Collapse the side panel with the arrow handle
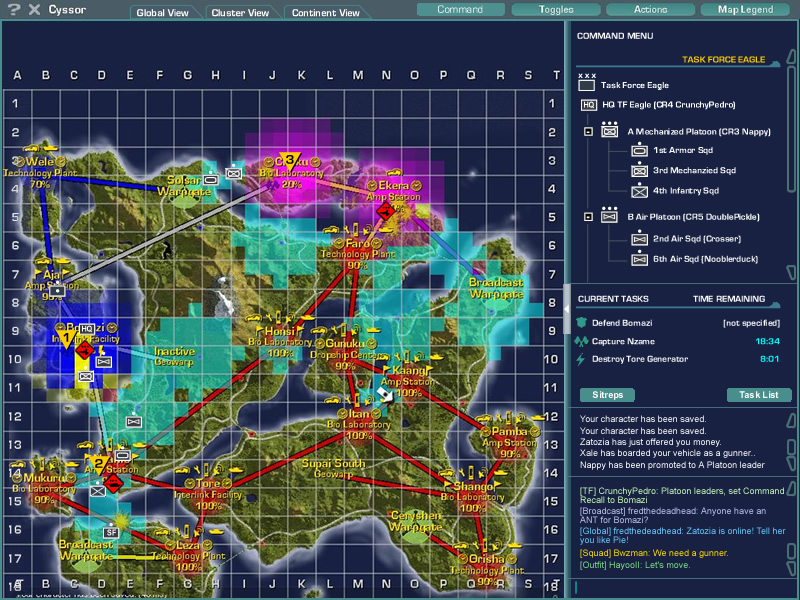This screenshot has height=600, width=800. point(566,309)
